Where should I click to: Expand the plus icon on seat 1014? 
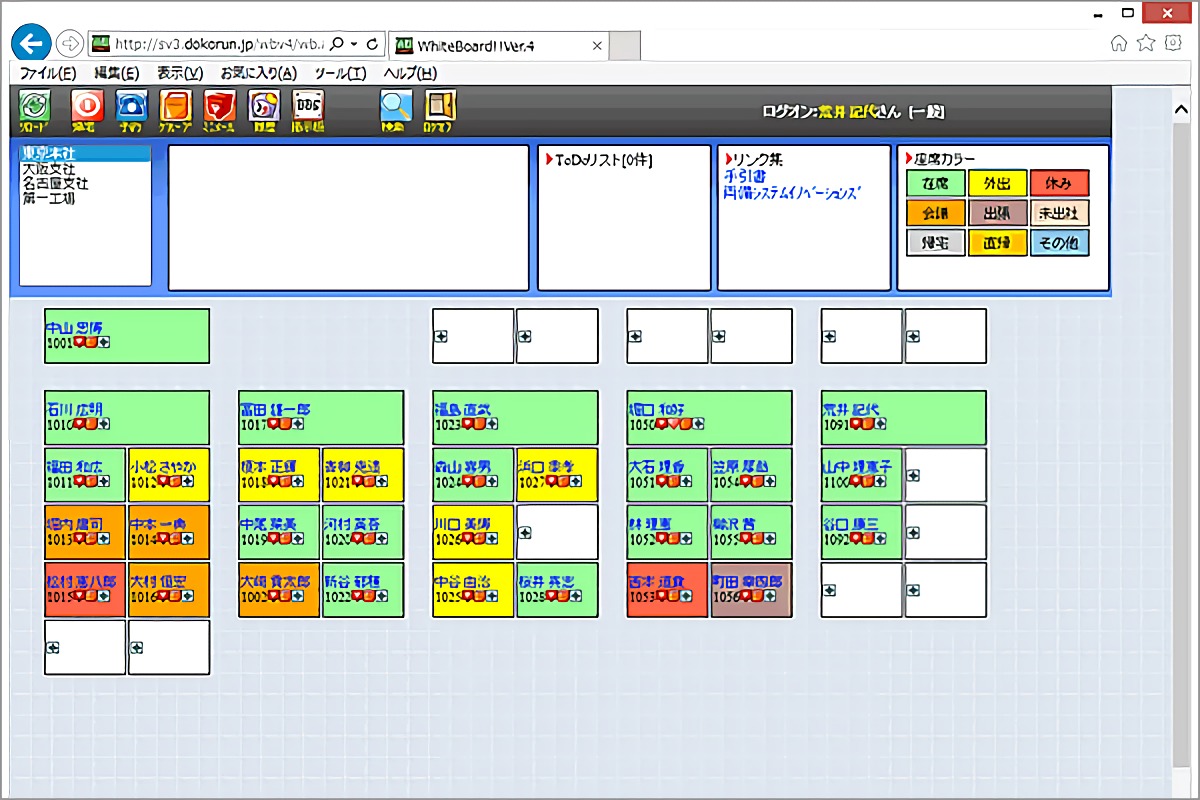(187, 539)
